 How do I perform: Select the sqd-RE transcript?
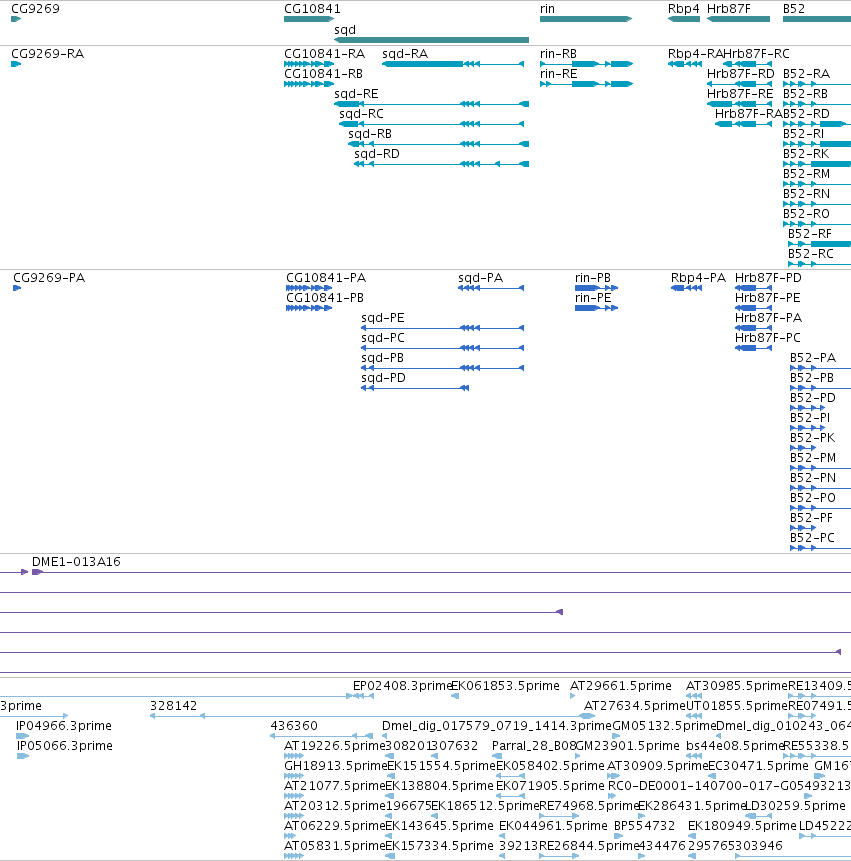pyautogui.click(x=431, y=104)
